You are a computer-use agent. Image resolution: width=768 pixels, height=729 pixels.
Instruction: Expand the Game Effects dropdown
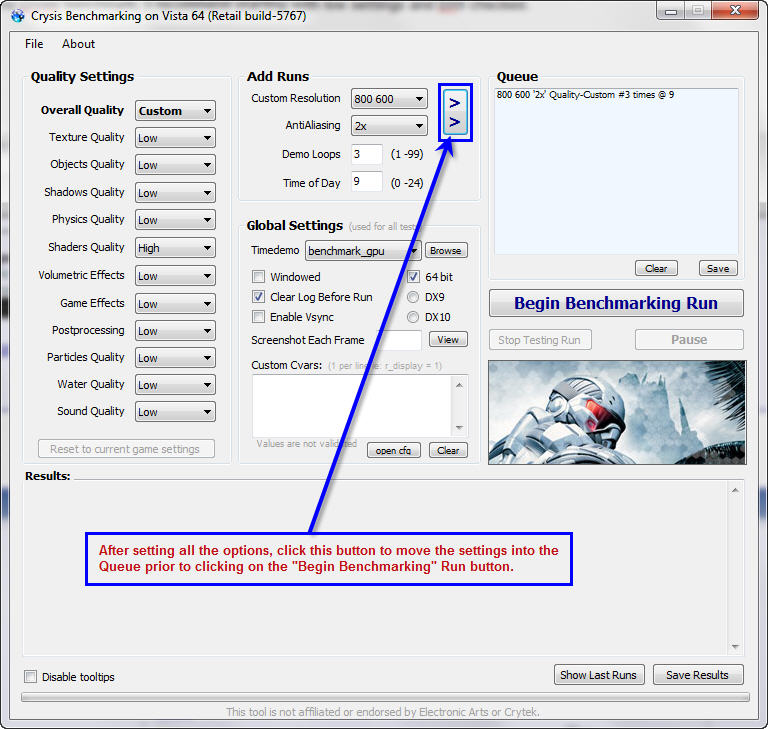point(175,304)
